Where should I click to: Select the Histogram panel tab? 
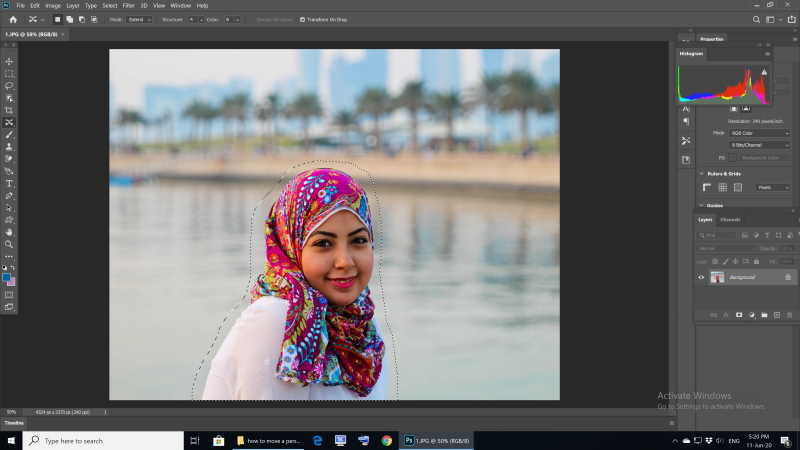click(x=691, y=54)
